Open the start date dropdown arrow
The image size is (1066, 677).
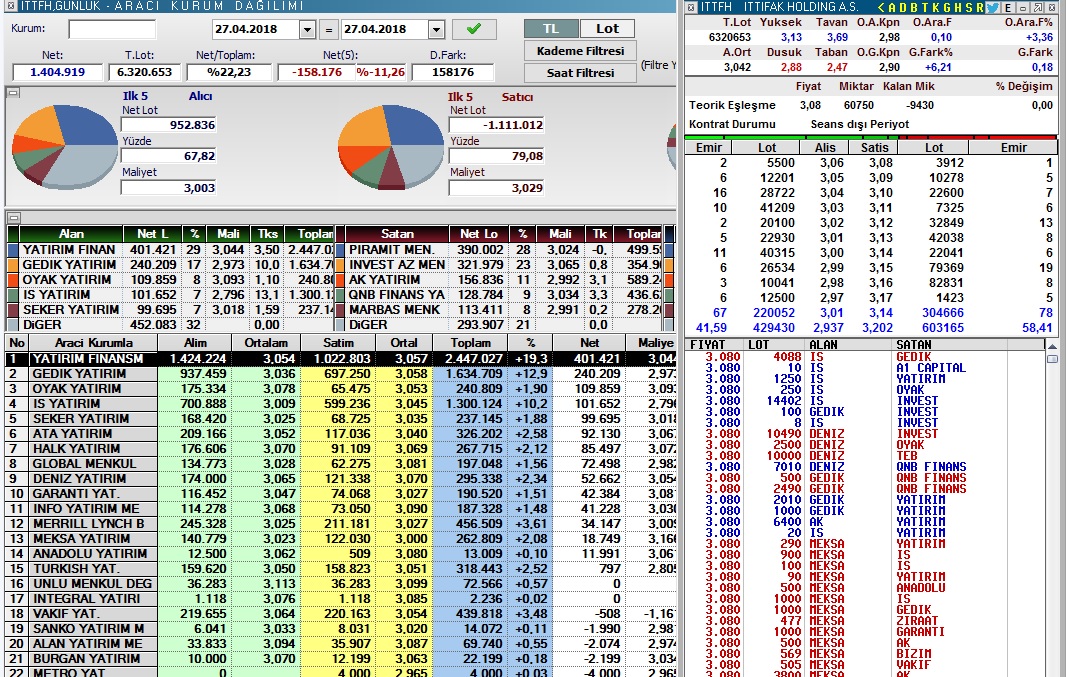307,30
